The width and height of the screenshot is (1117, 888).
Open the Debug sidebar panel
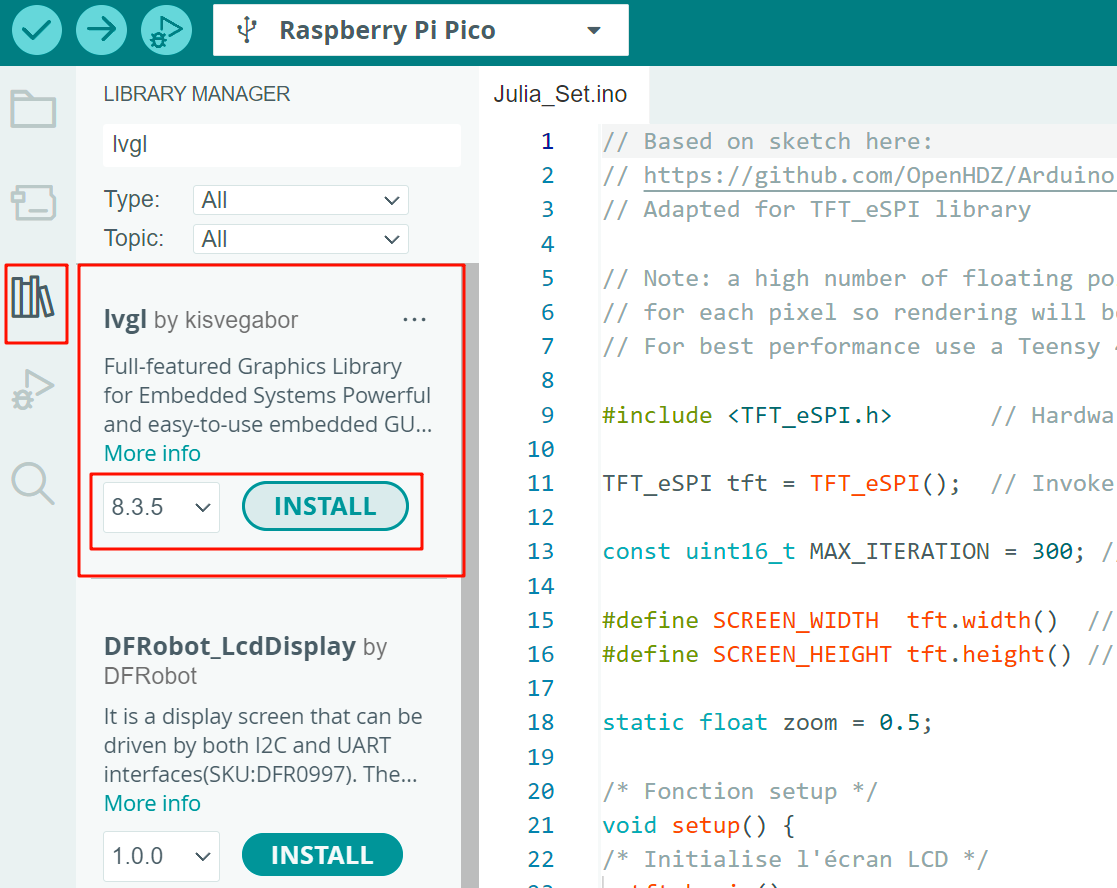click(x=33, y=390)
